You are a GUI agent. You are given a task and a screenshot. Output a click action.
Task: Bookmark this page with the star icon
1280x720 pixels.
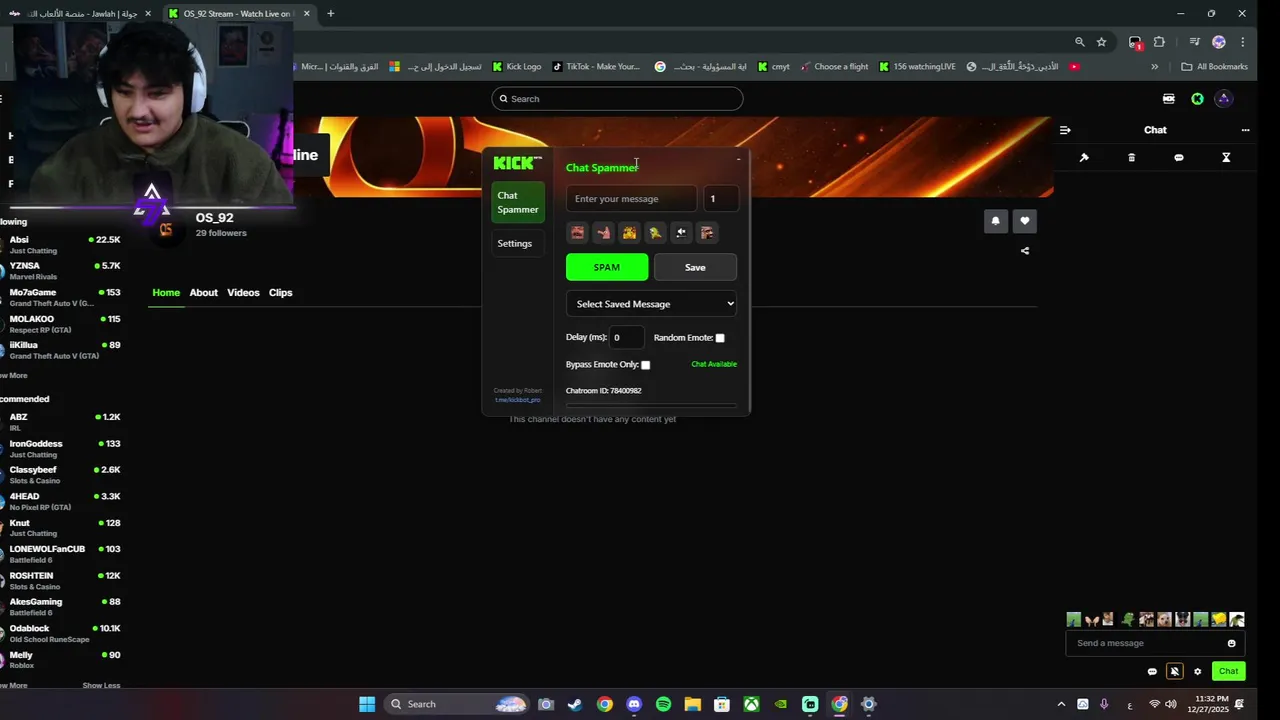click(1101, 42)
